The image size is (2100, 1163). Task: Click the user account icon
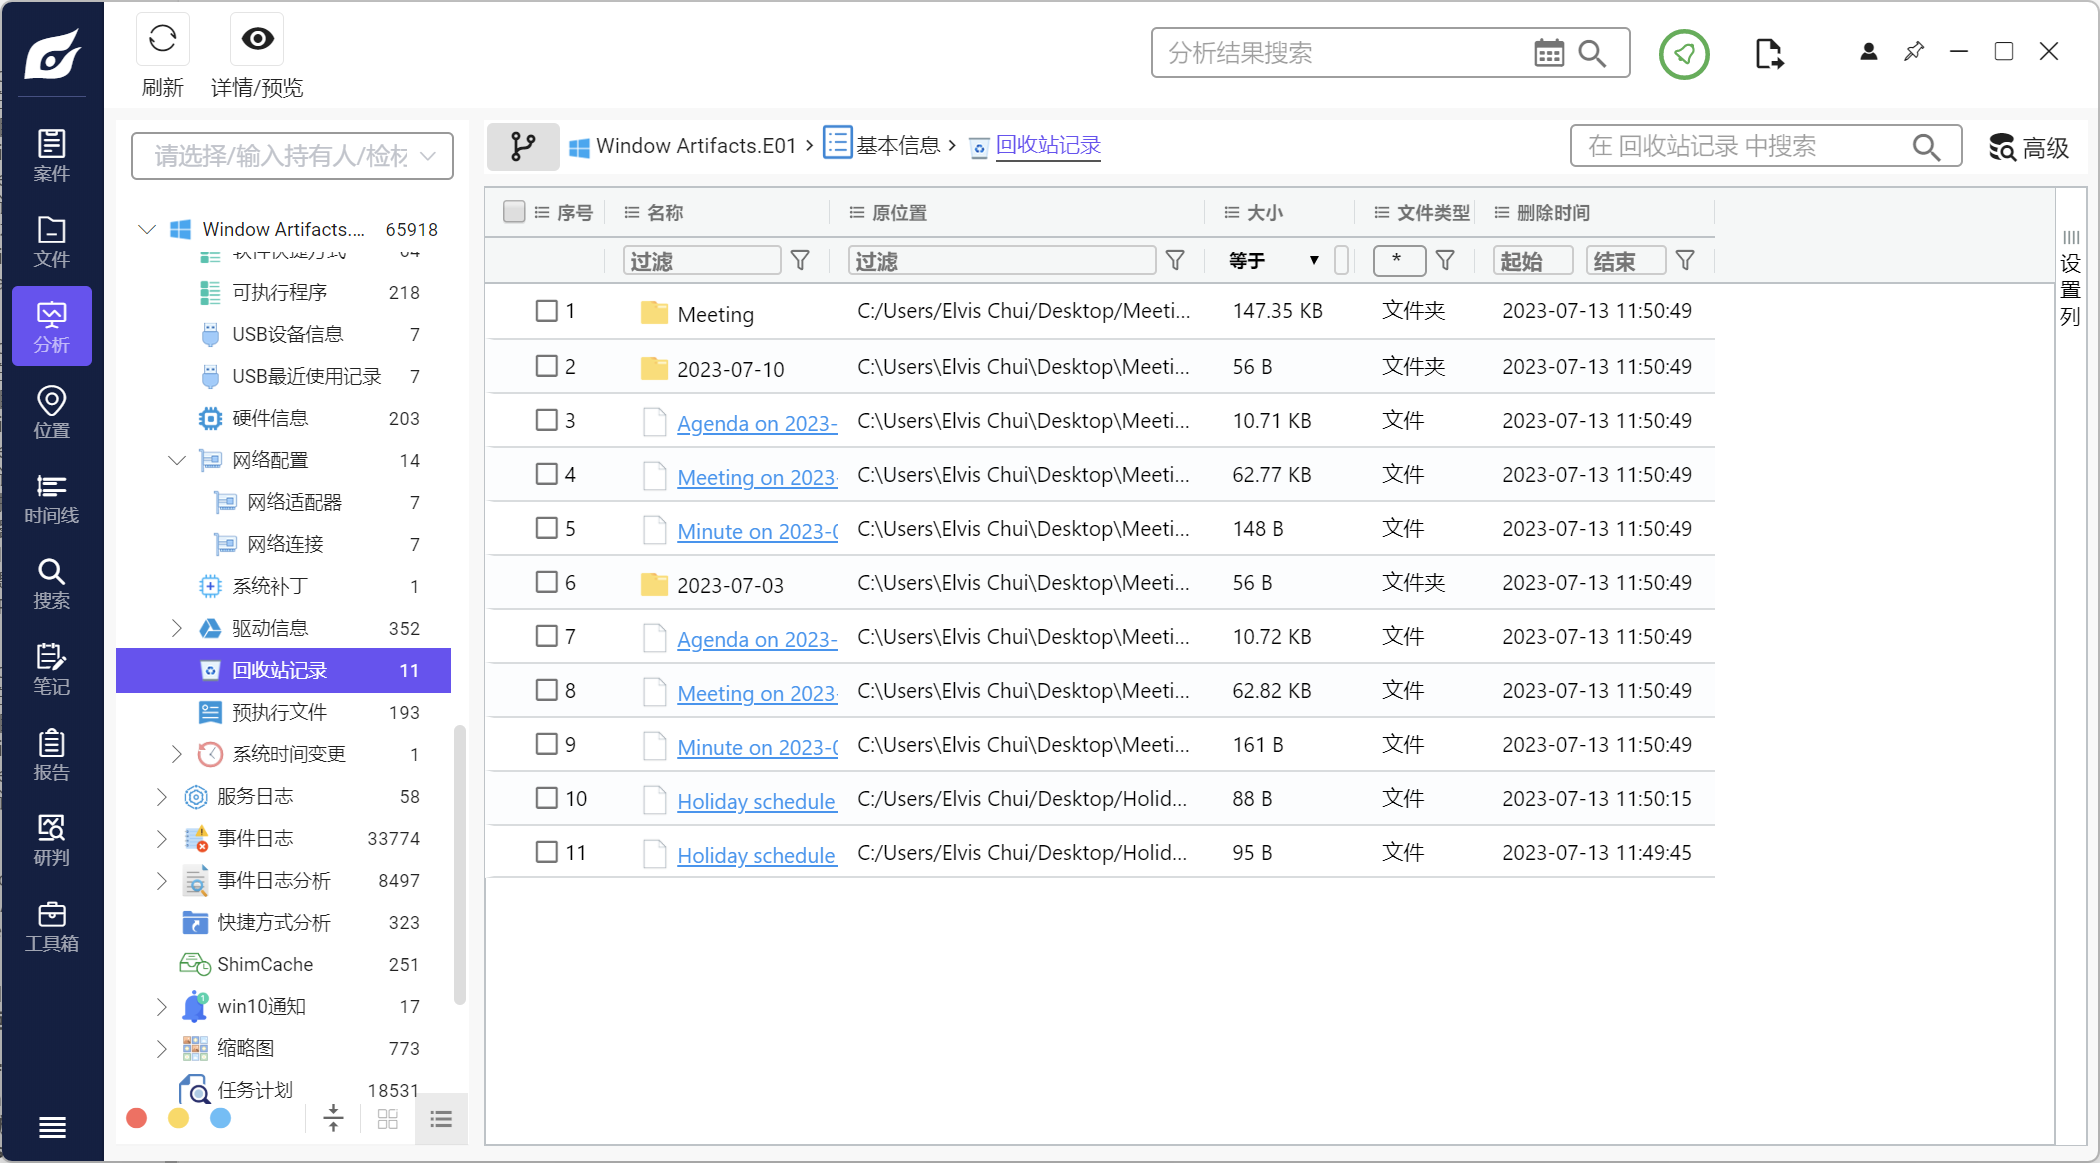coord(1868,52)
